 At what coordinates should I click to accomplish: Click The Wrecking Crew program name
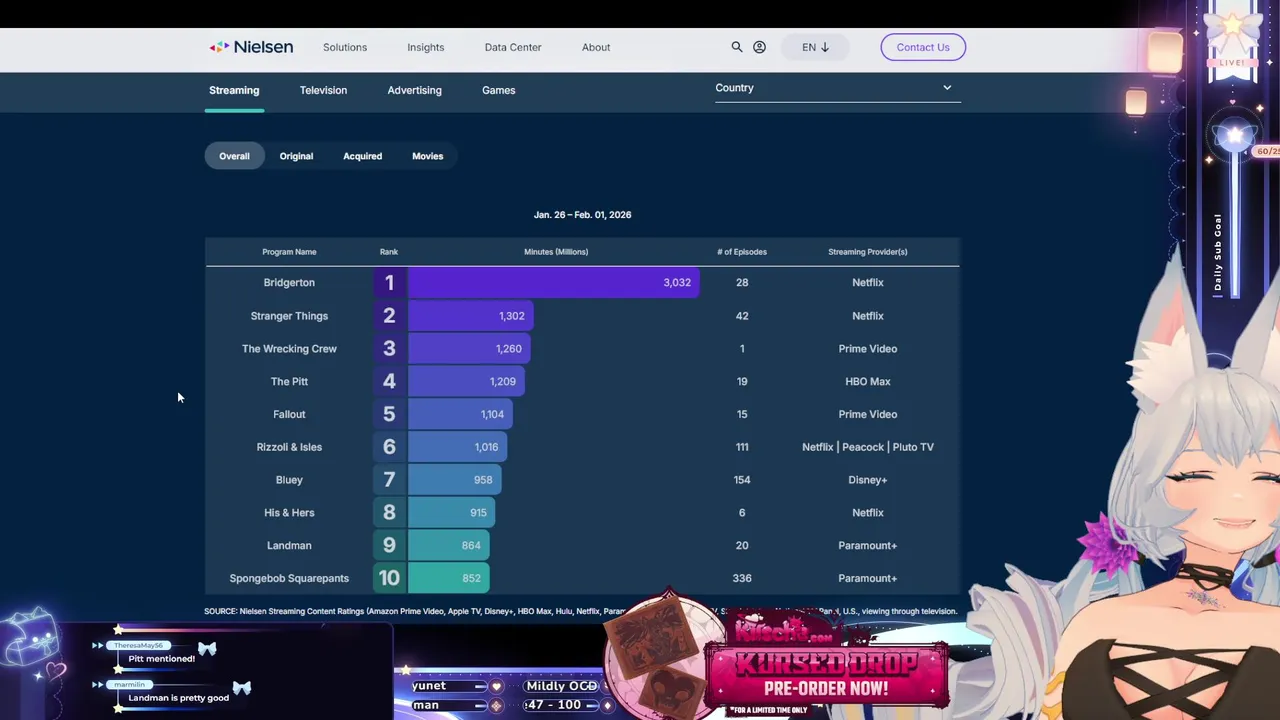(289, 349)
